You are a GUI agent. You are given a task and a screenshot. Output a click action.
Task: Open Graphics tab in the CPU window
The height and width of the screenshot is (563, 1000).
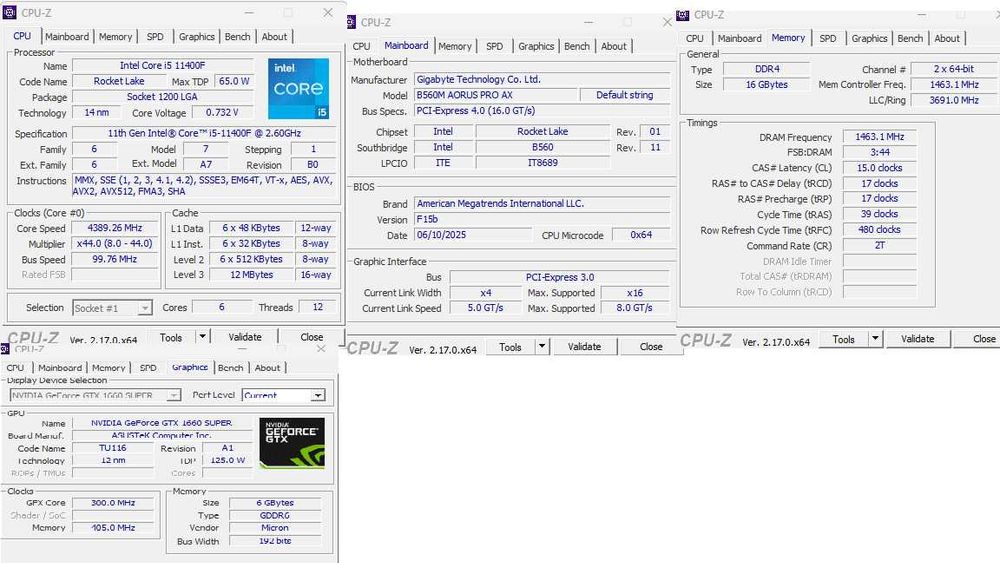(196, 36)
